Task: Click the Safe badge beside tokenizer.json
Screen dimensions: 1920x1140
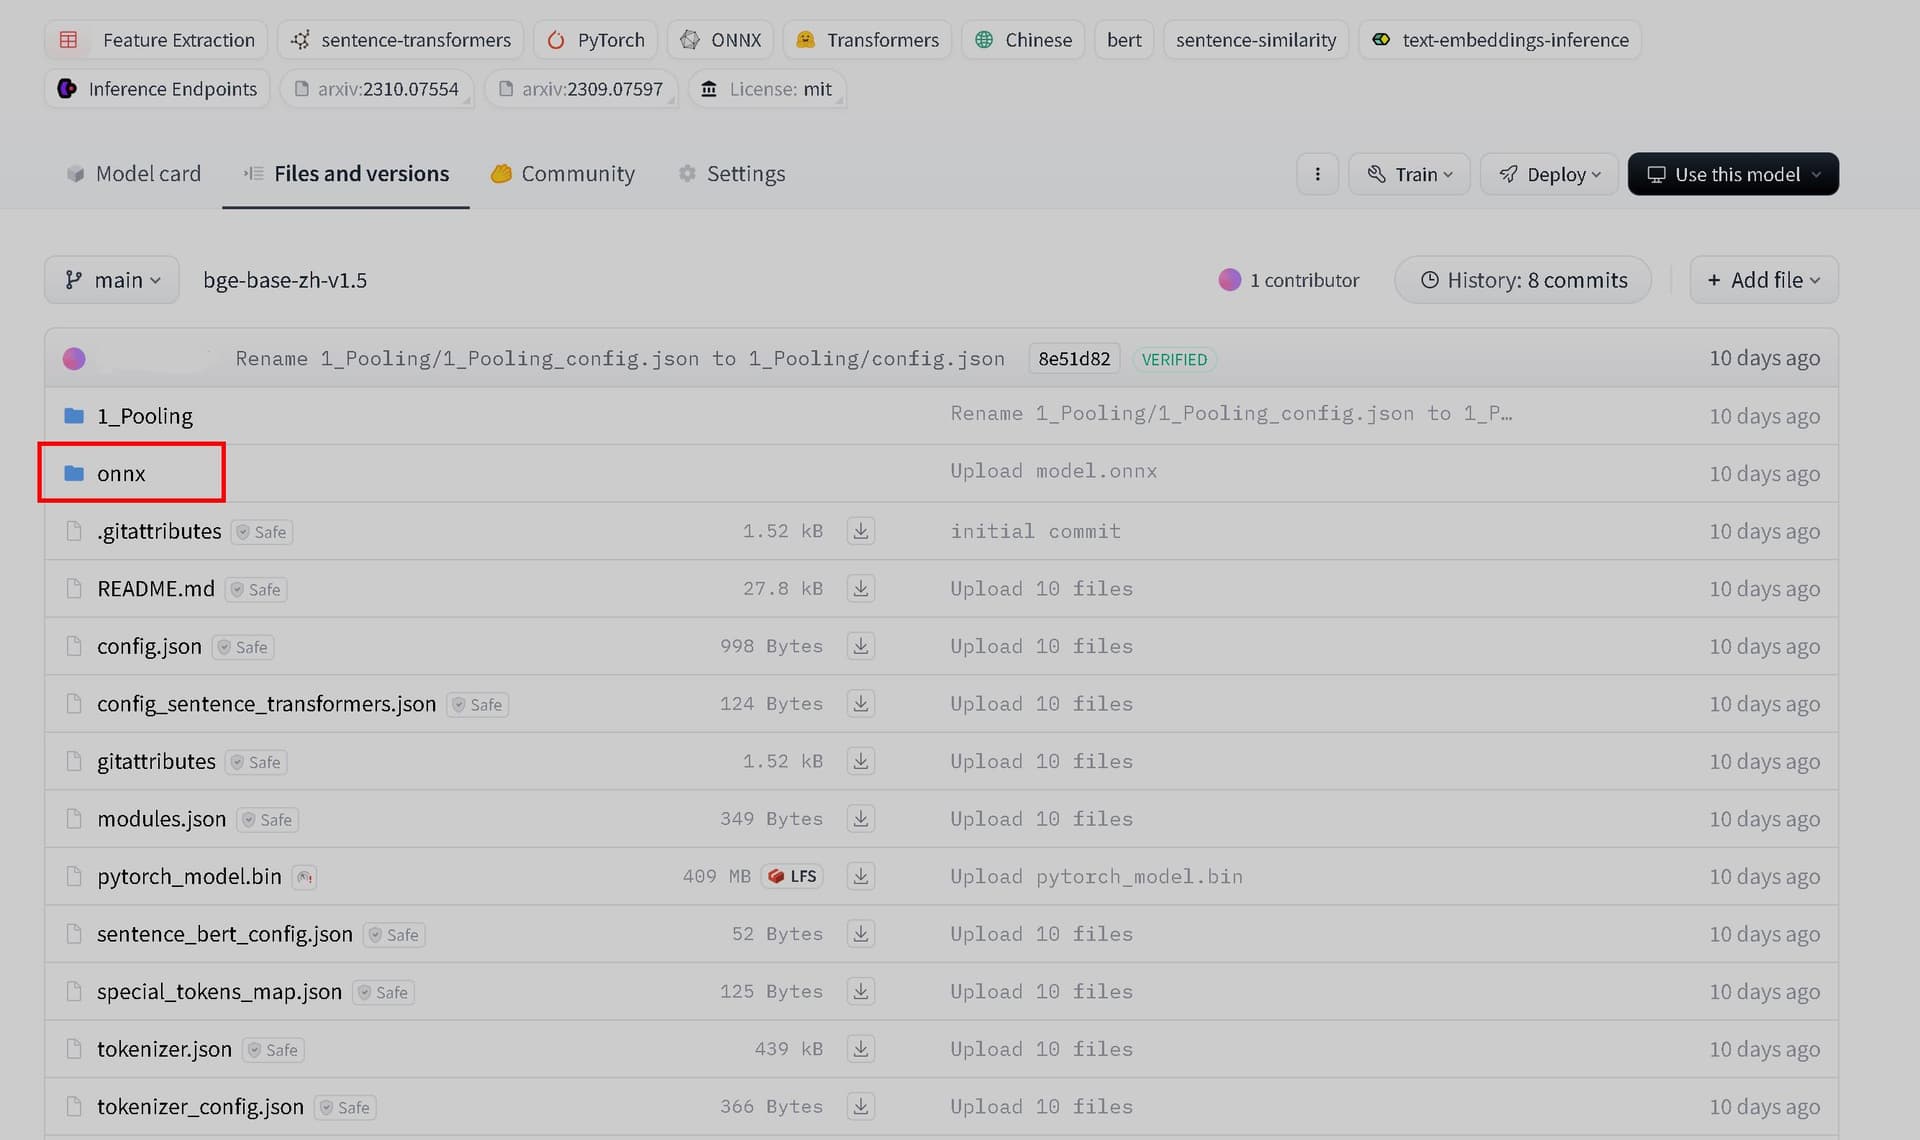Action: tap(273, 1050)
